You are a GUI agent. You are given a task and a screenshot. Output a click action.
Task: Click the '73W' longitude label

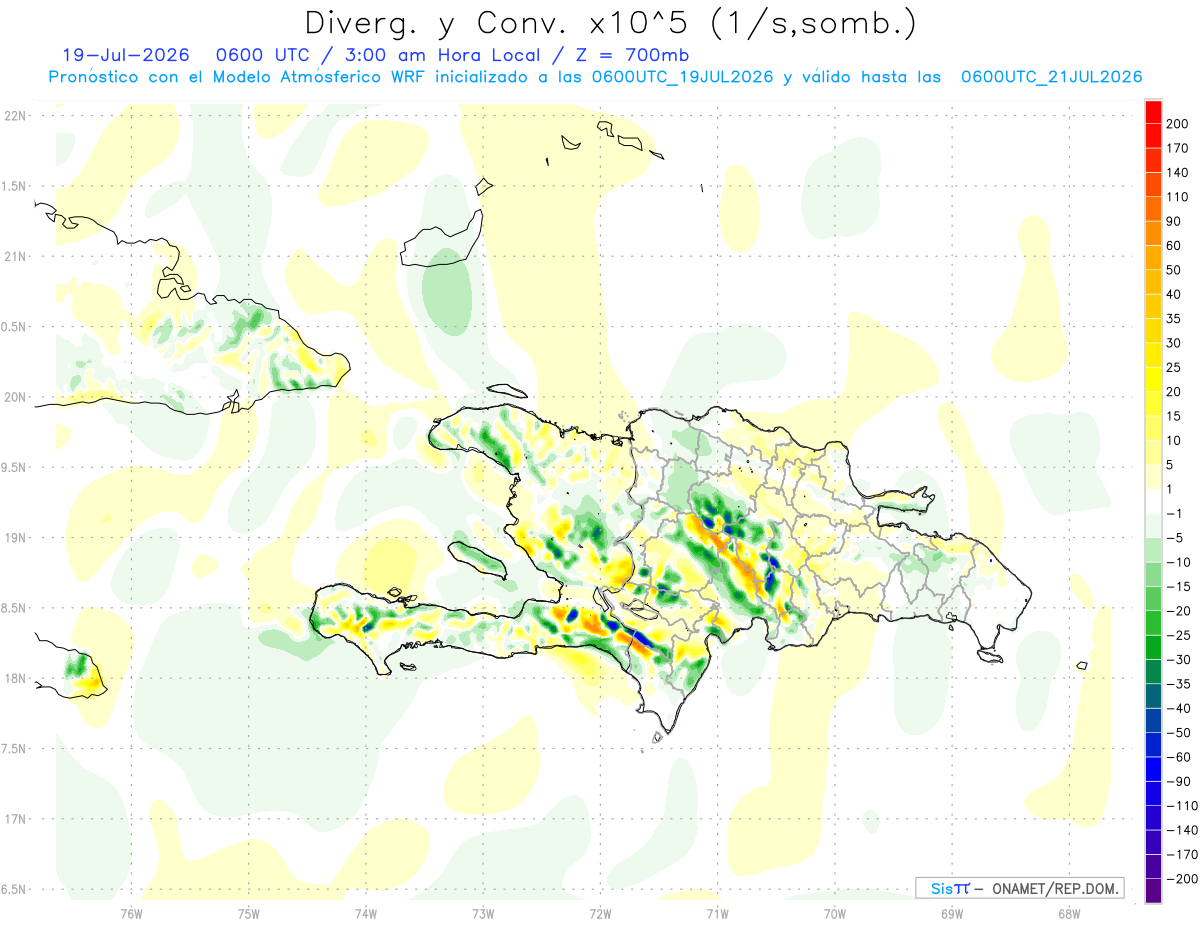pyautogui.click(x=483, y=913)
